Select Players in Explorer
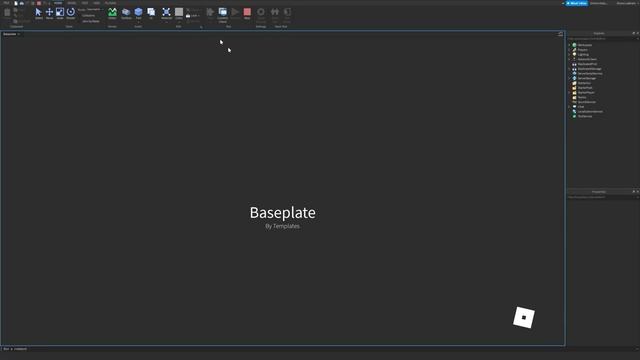Viewport: 640px width, 360px height. pos(582,50)
